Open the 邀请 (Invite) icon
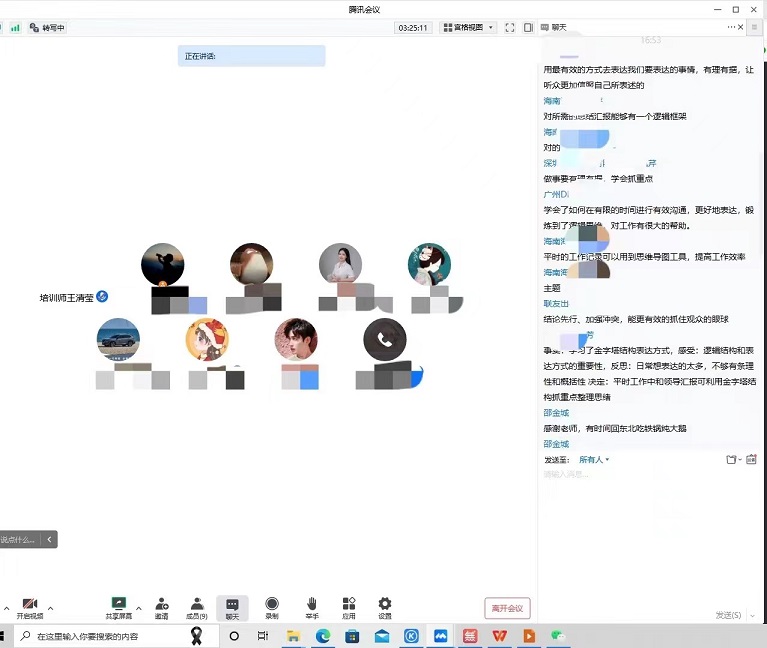Image resolution: width=767 pixels, height=648 pixels. pyautogui.click(x=161, y=607)
